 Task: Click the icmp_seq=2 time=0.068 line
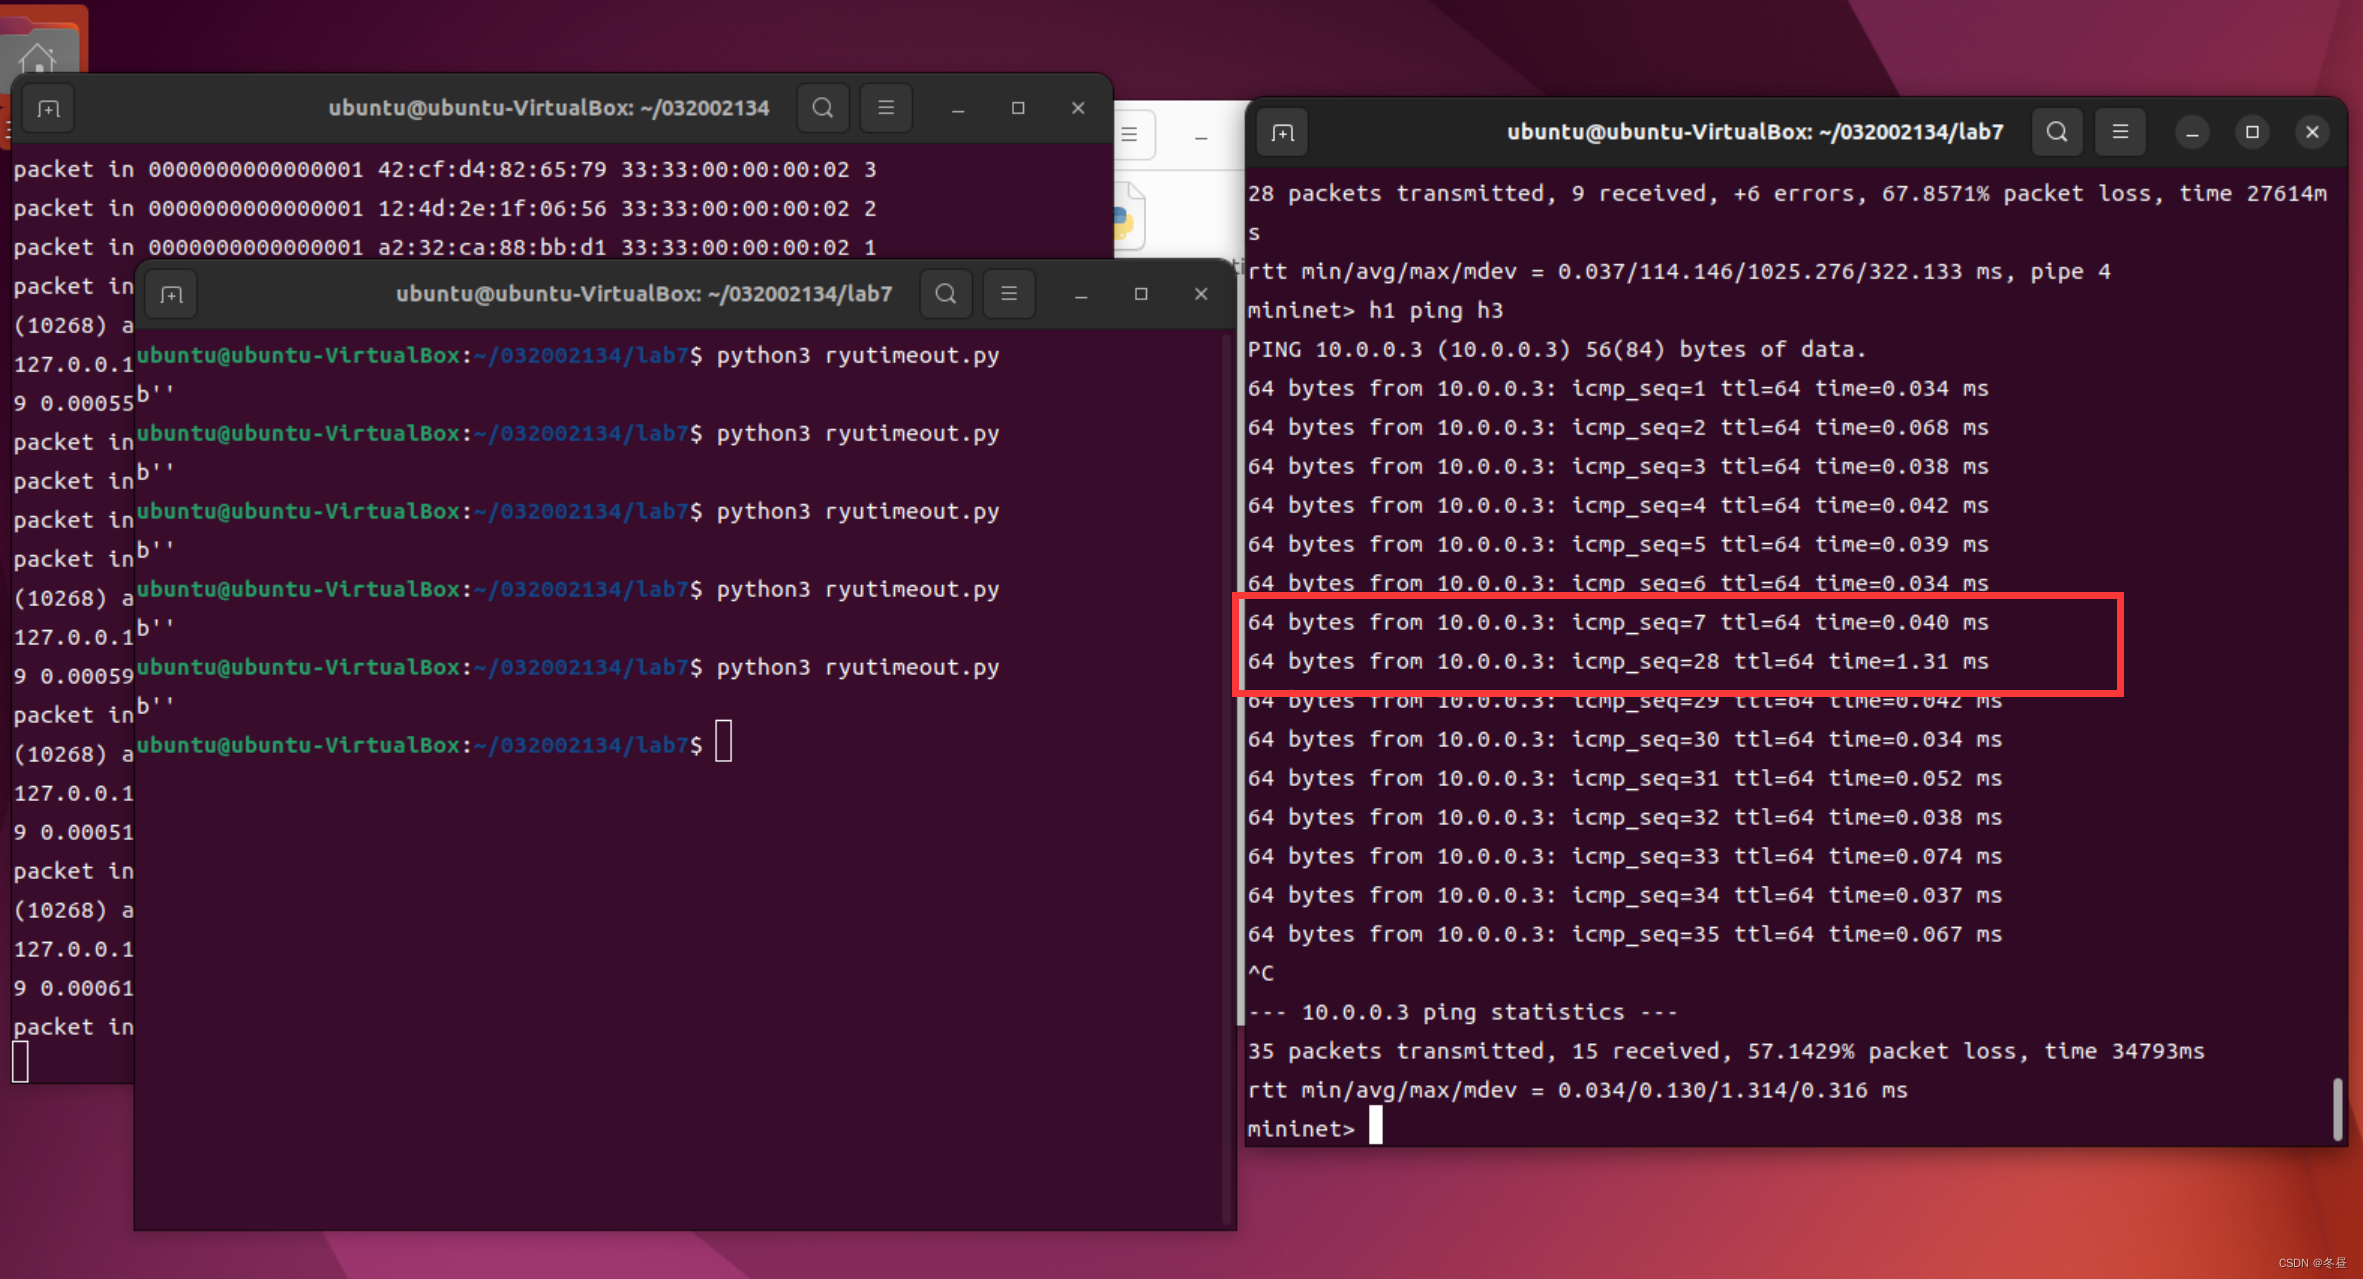(1618, 428)
